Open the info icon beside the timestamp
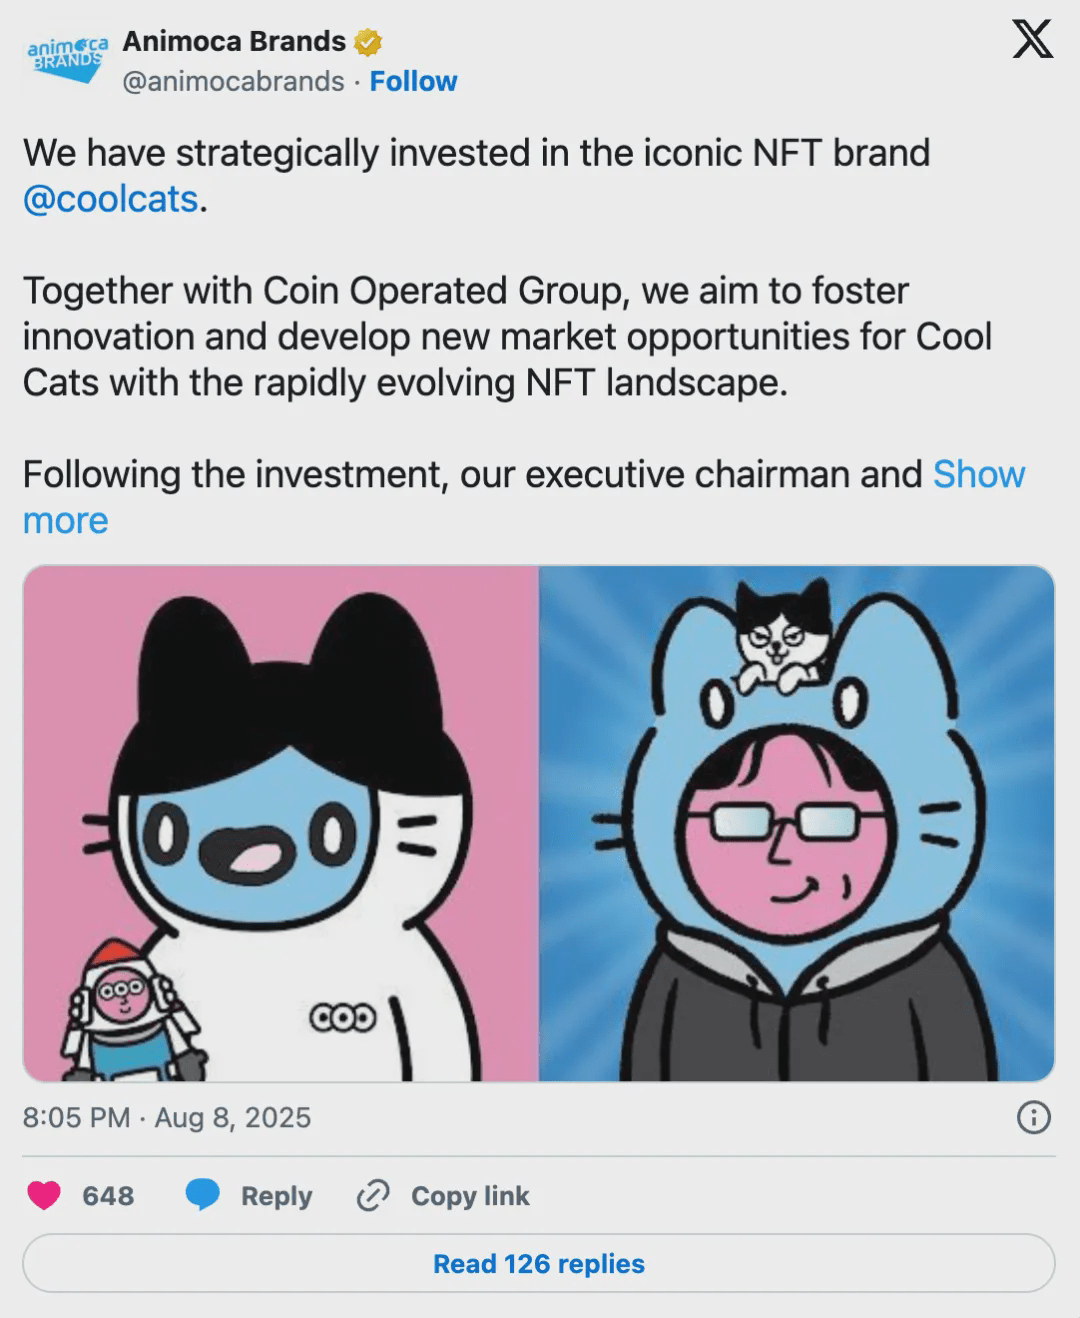 pos(1033,1117)
